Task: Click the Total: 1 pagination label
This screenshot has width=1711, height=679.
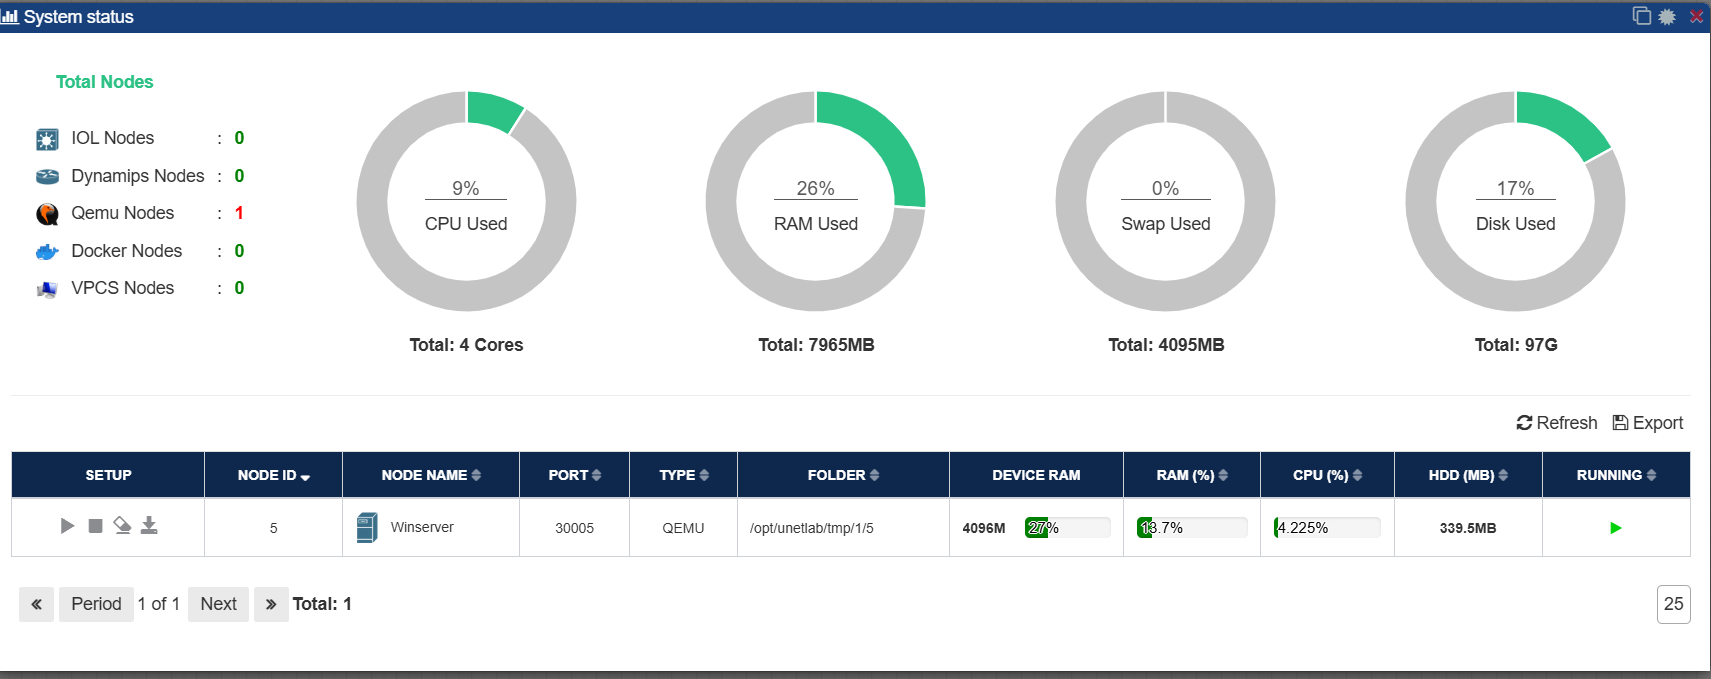Action: click(322, 604)
